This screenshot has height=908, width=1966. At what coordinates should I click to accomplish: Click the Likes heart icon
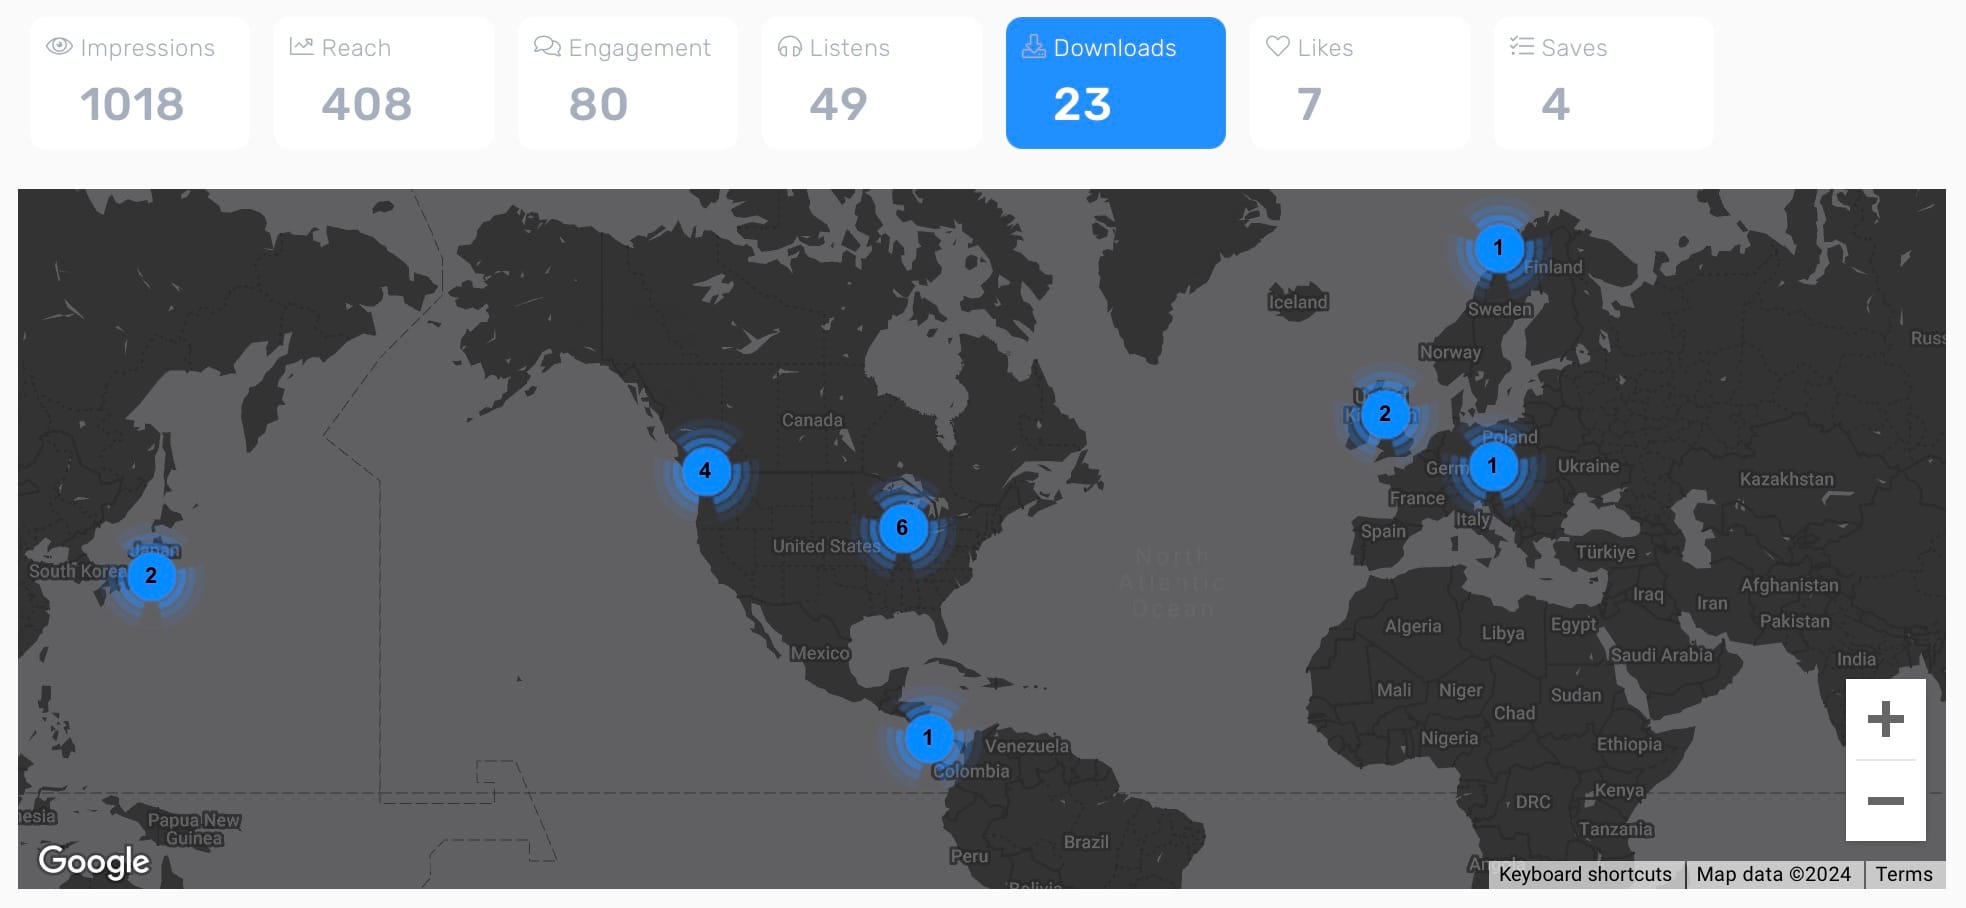point(1277,46)
